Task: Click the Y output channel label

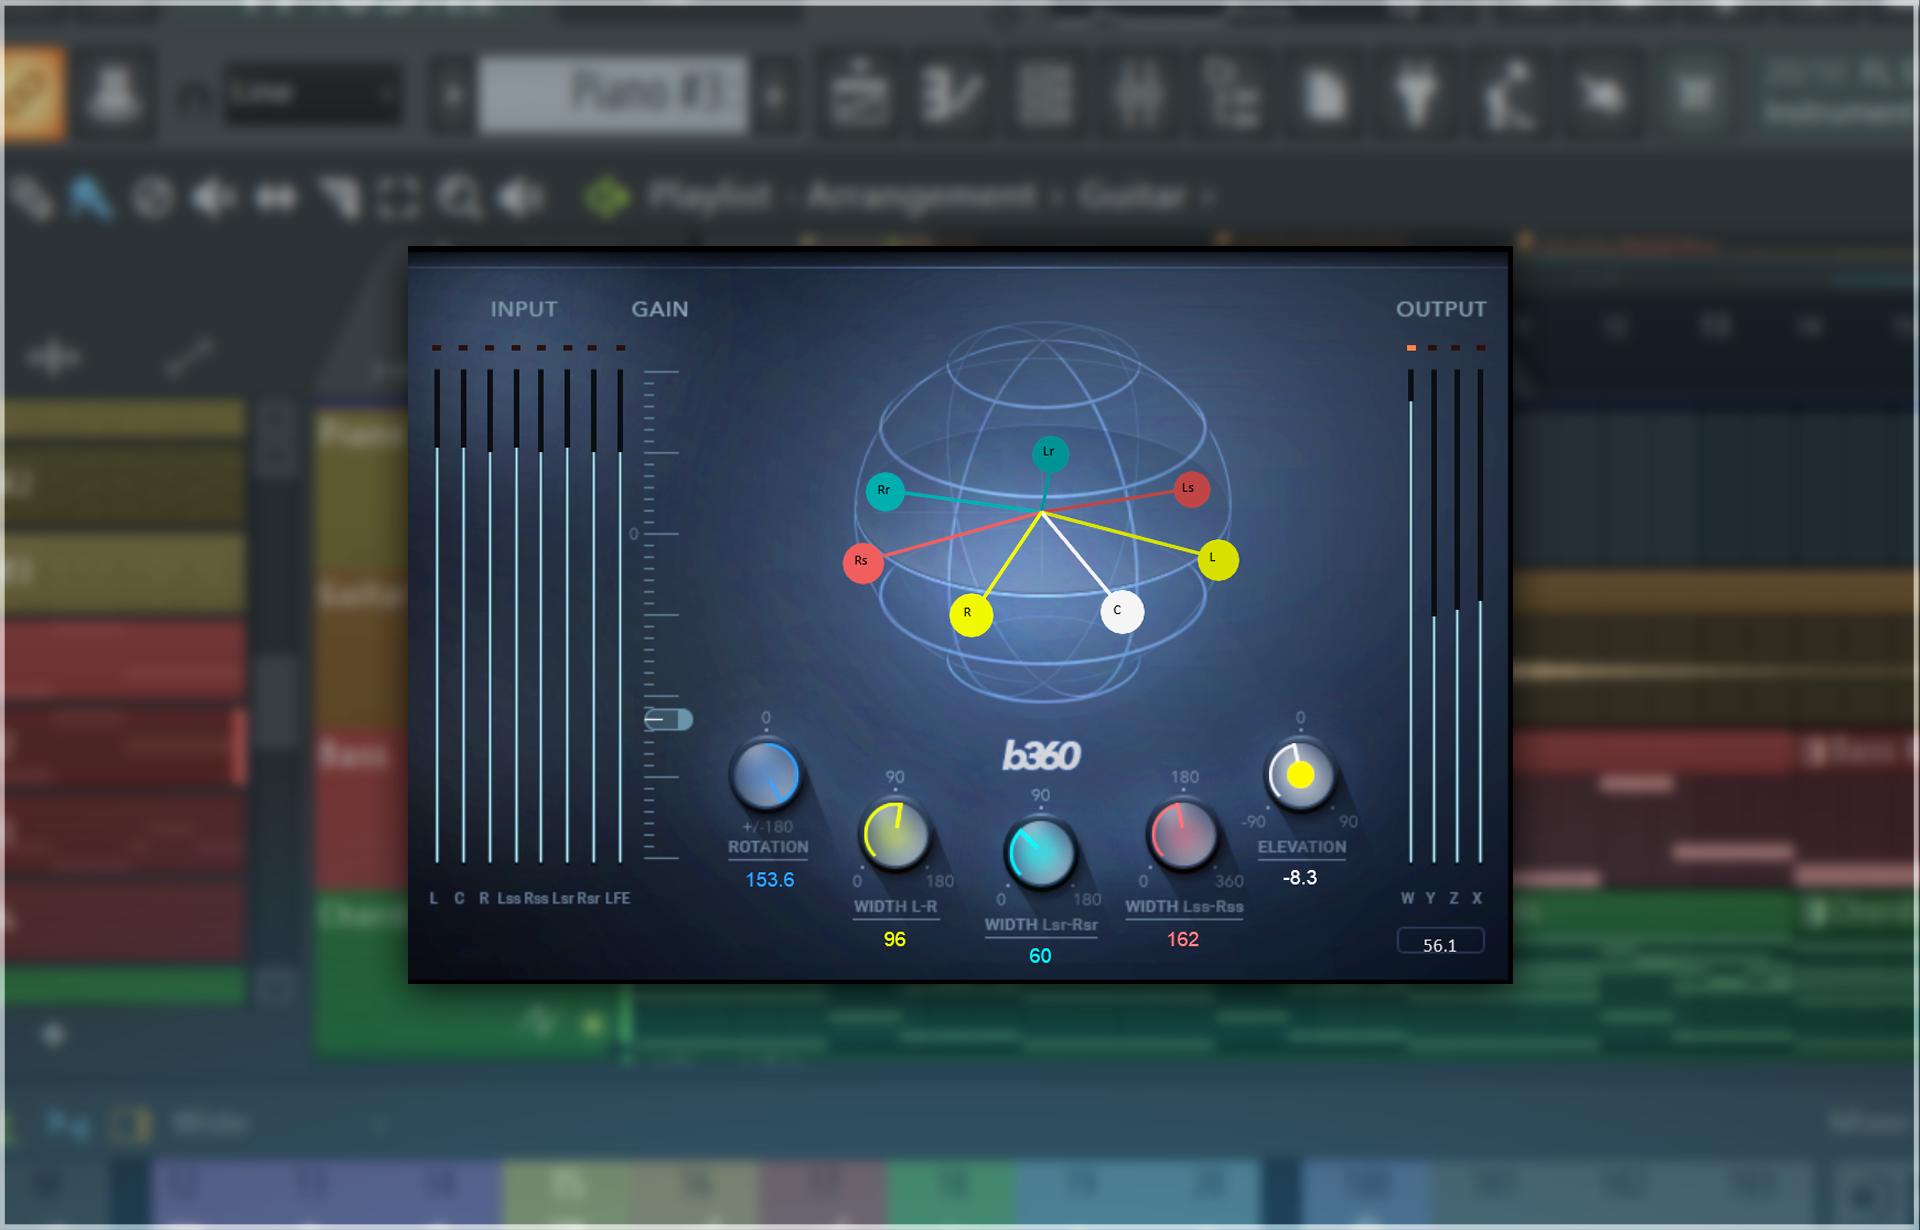Action: 1430,898
